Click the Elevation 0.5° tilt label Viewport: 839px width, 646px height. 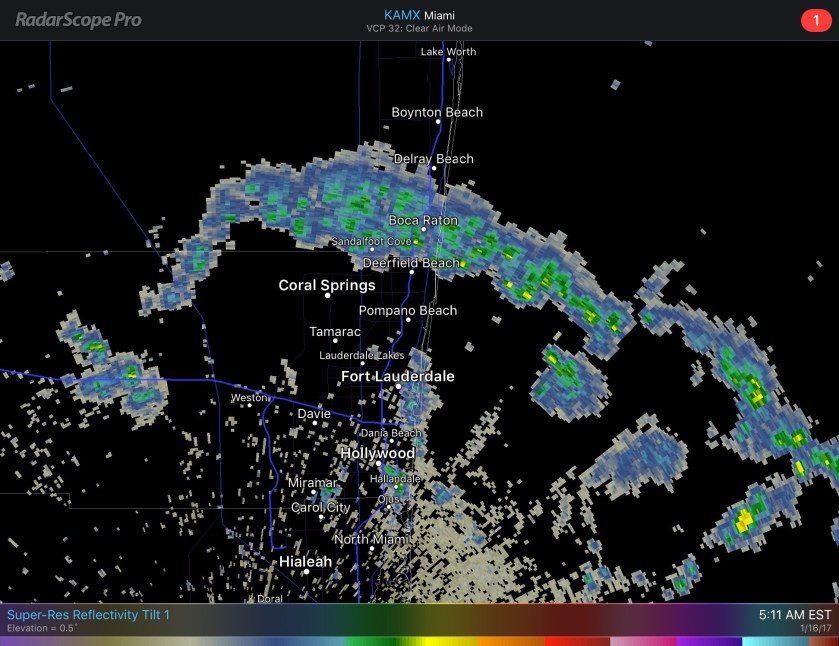point(41,628)
